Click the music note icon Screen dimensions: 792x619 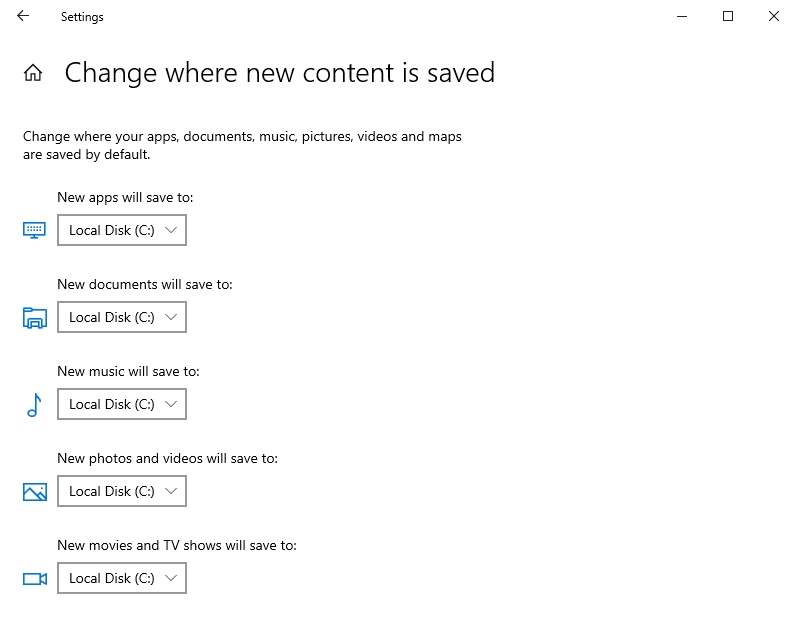coord(34,405)
